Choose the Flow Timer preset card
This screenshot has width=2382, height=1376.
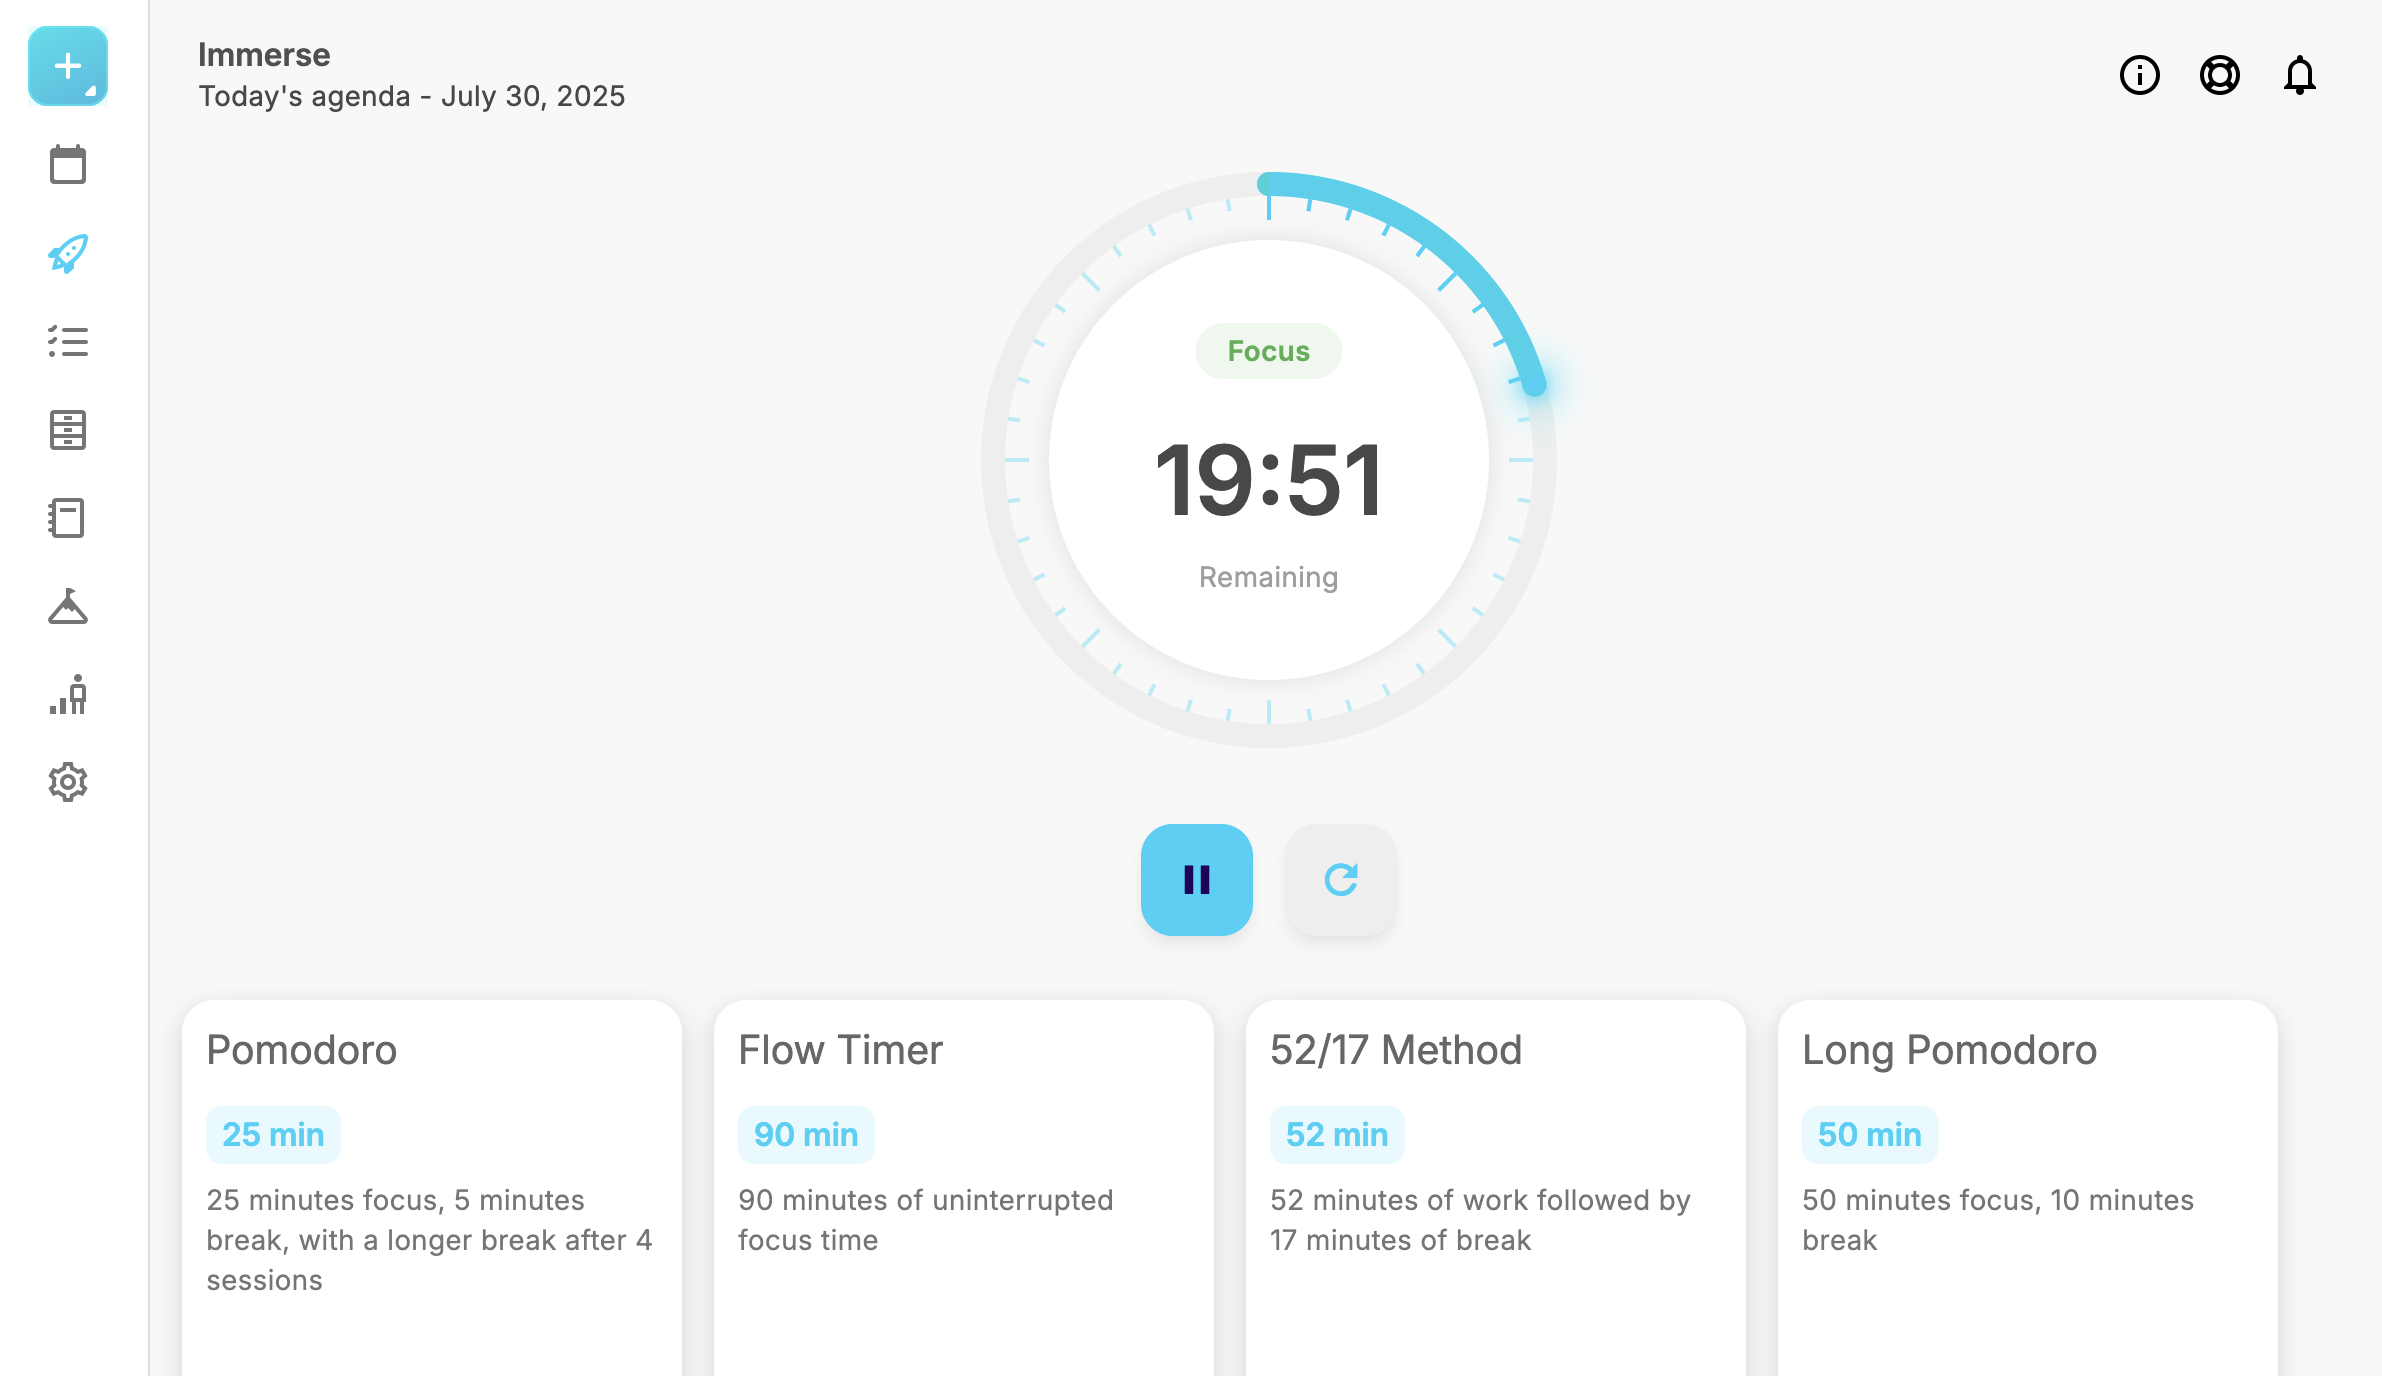coord(964,1187)
